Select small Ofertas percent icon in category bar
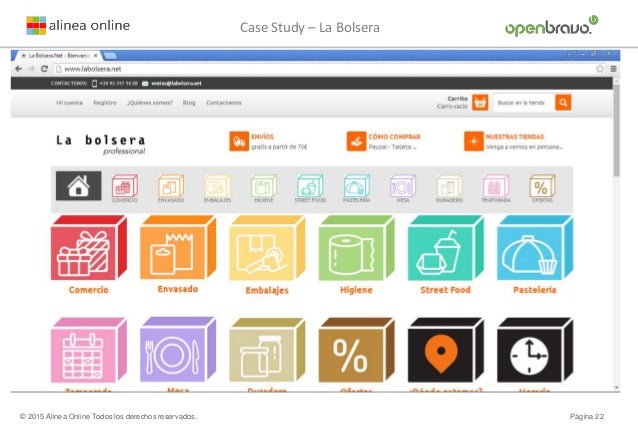 542,186
